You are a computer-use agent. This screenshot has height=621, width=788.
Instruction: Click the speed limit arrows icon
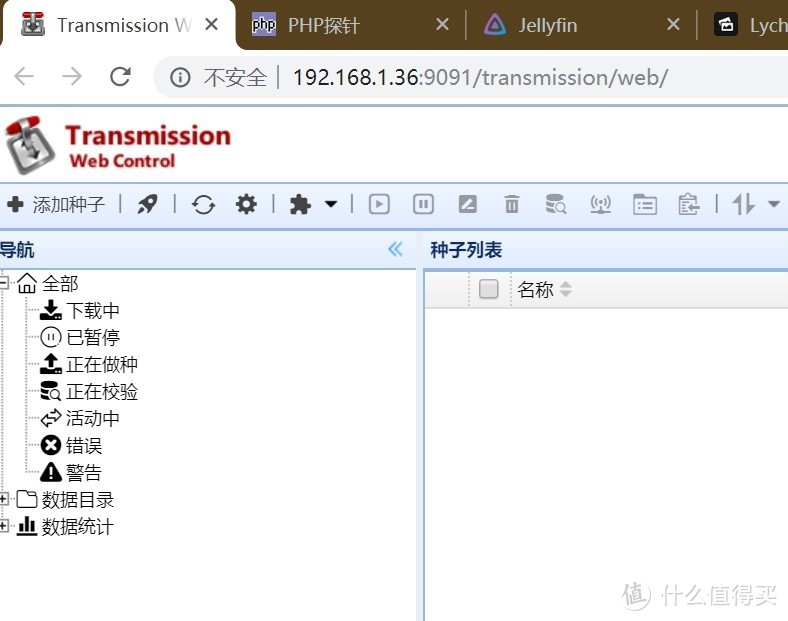click(744, 204)
